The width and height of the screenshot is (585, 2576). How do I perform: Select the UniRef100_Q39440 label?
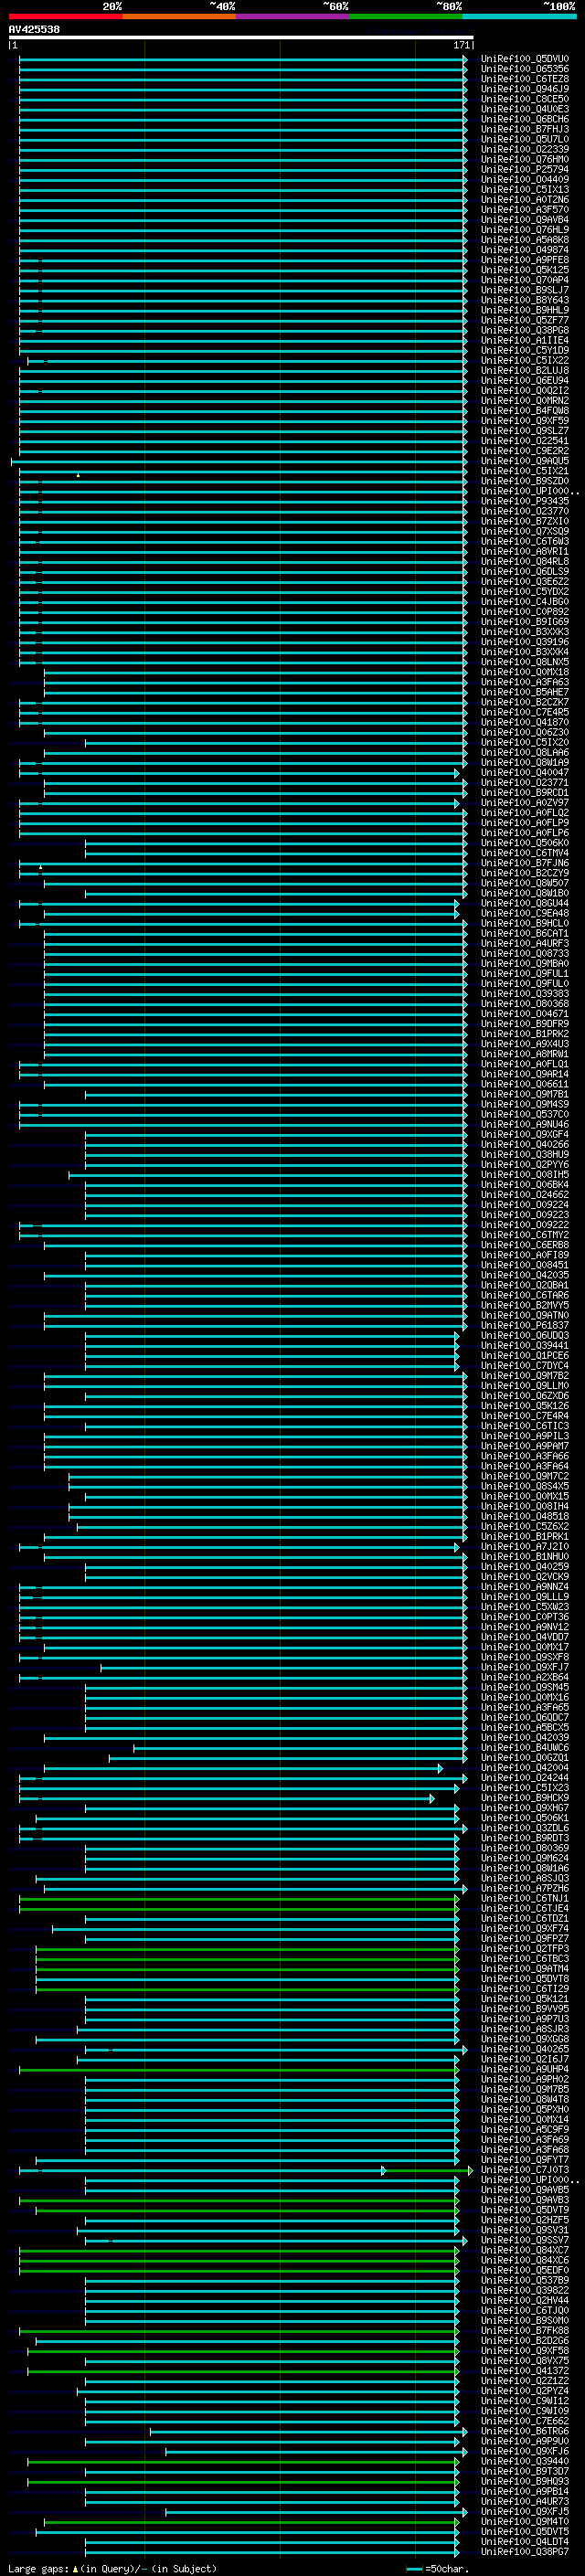(525, 2461)
